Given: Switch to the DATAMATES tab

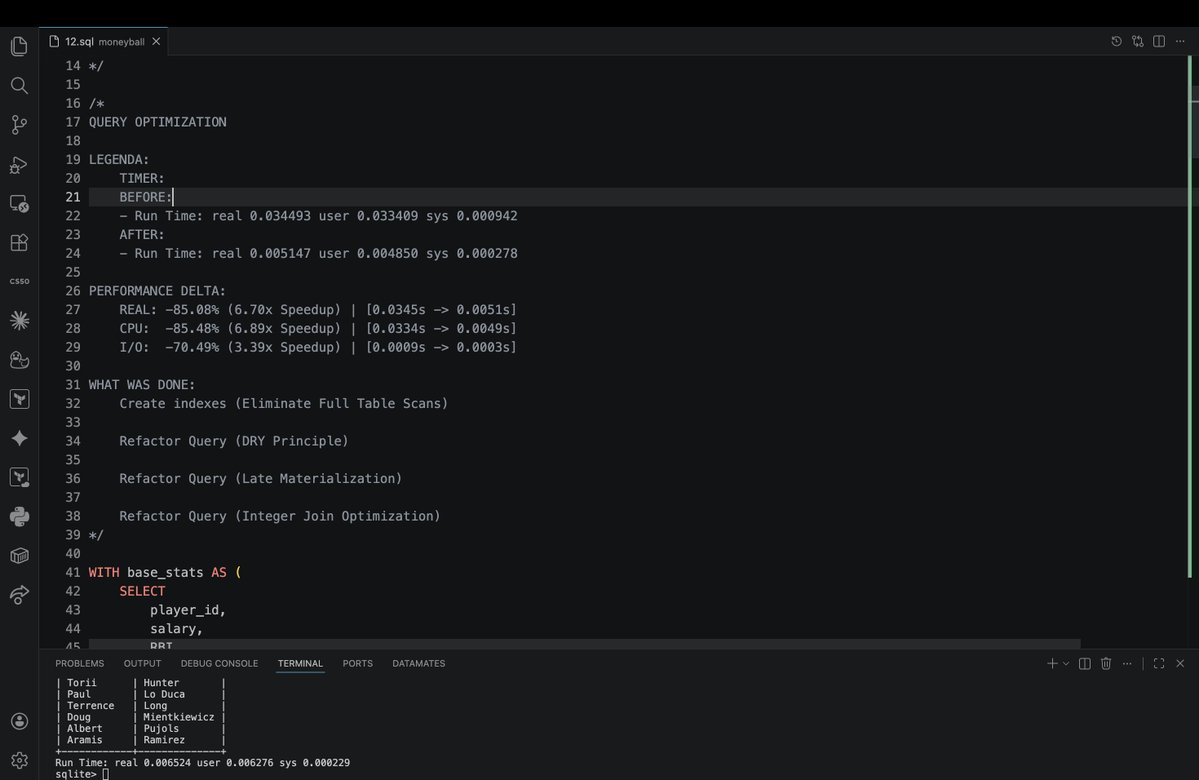Looking at the screenshot, I should 418,664.
